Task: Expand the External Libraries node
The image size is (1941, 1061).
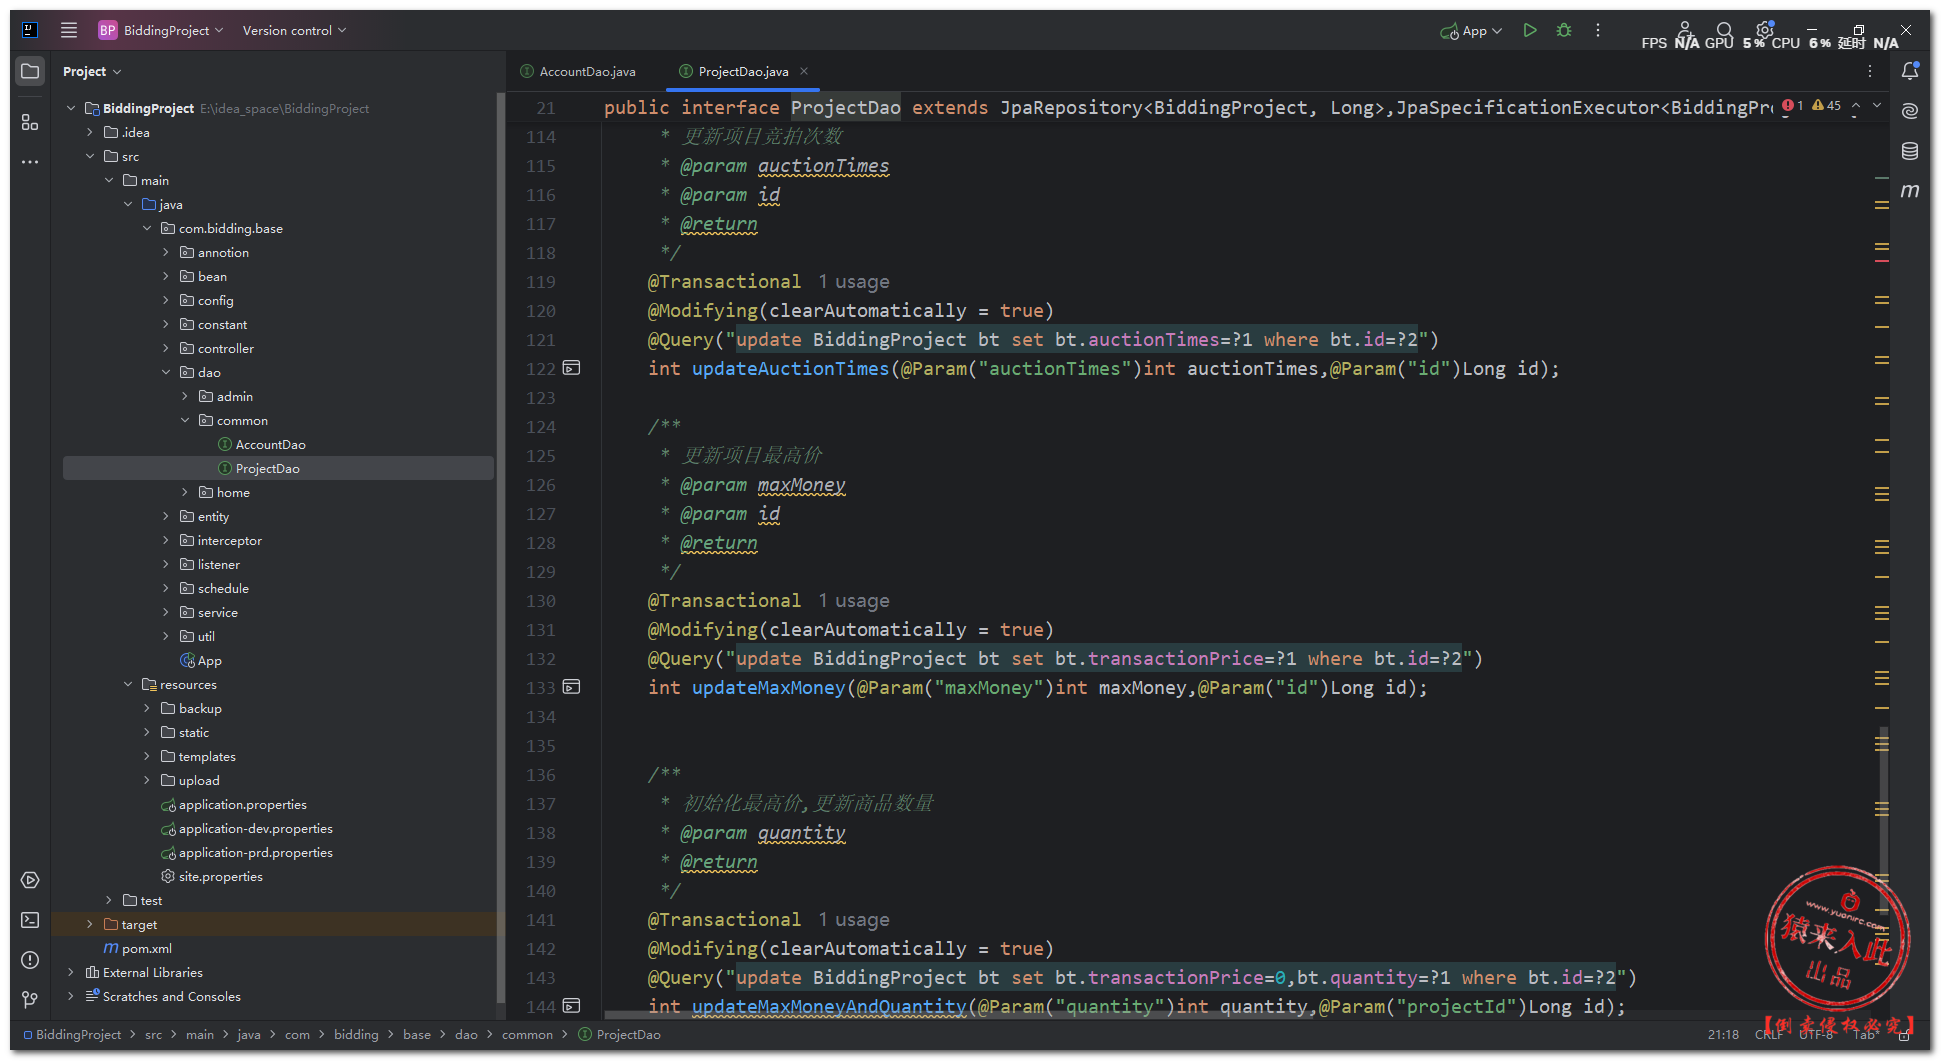Action: (x=71, y=973)
